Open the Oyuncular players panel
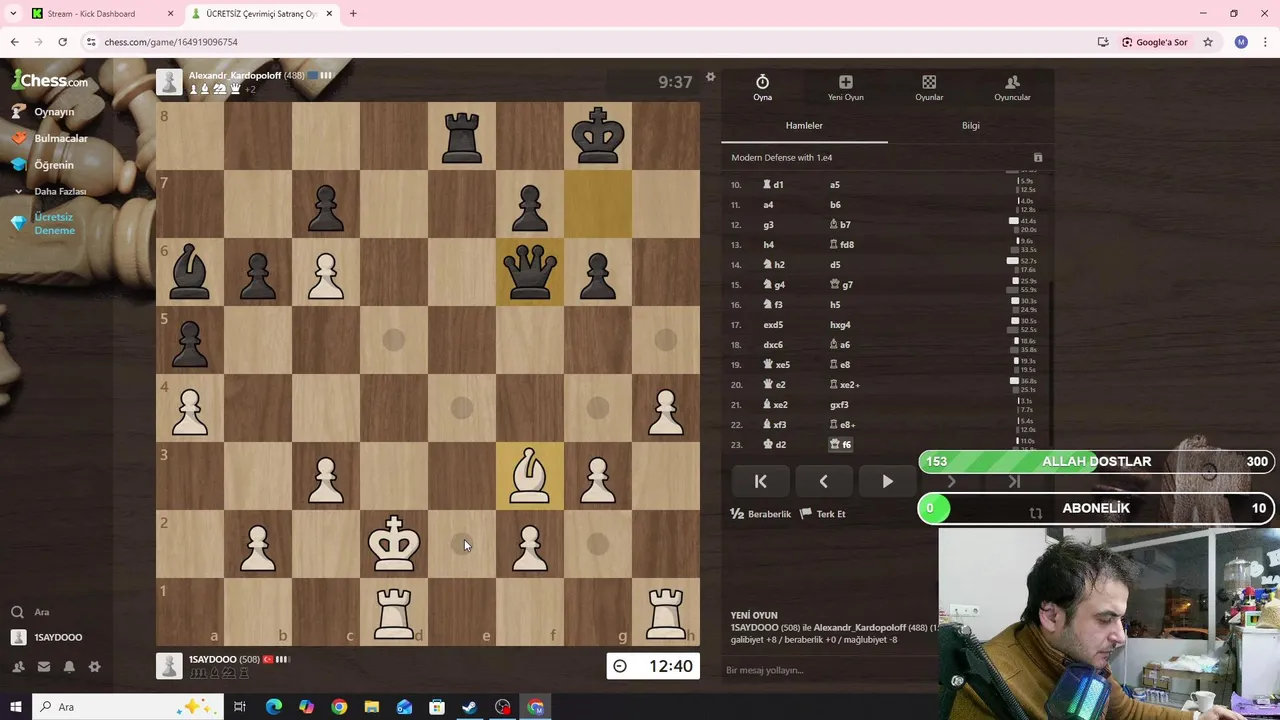The width and height of the screenshot is (1280, 720). 1012,88
